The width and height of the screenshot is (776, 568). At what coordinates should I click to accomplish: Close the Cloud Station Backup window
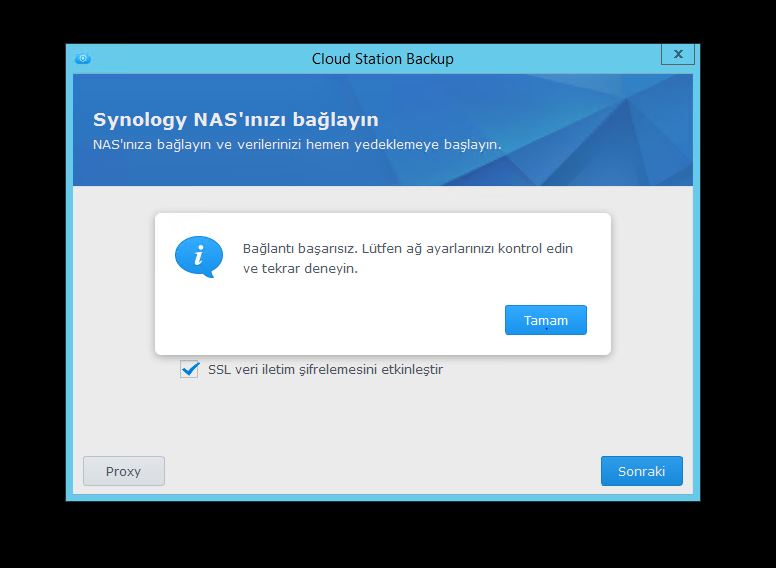click(x=678, y=55)
